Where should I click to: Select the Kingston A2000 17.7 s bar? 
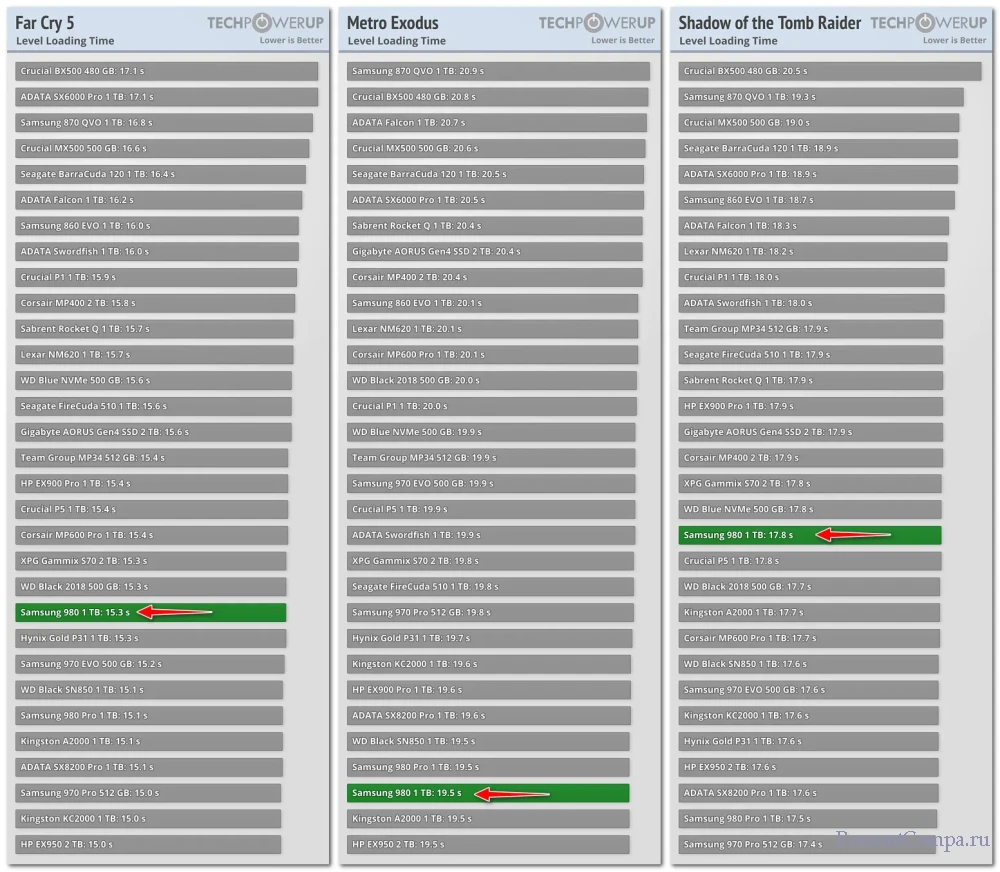pos(809,612)
